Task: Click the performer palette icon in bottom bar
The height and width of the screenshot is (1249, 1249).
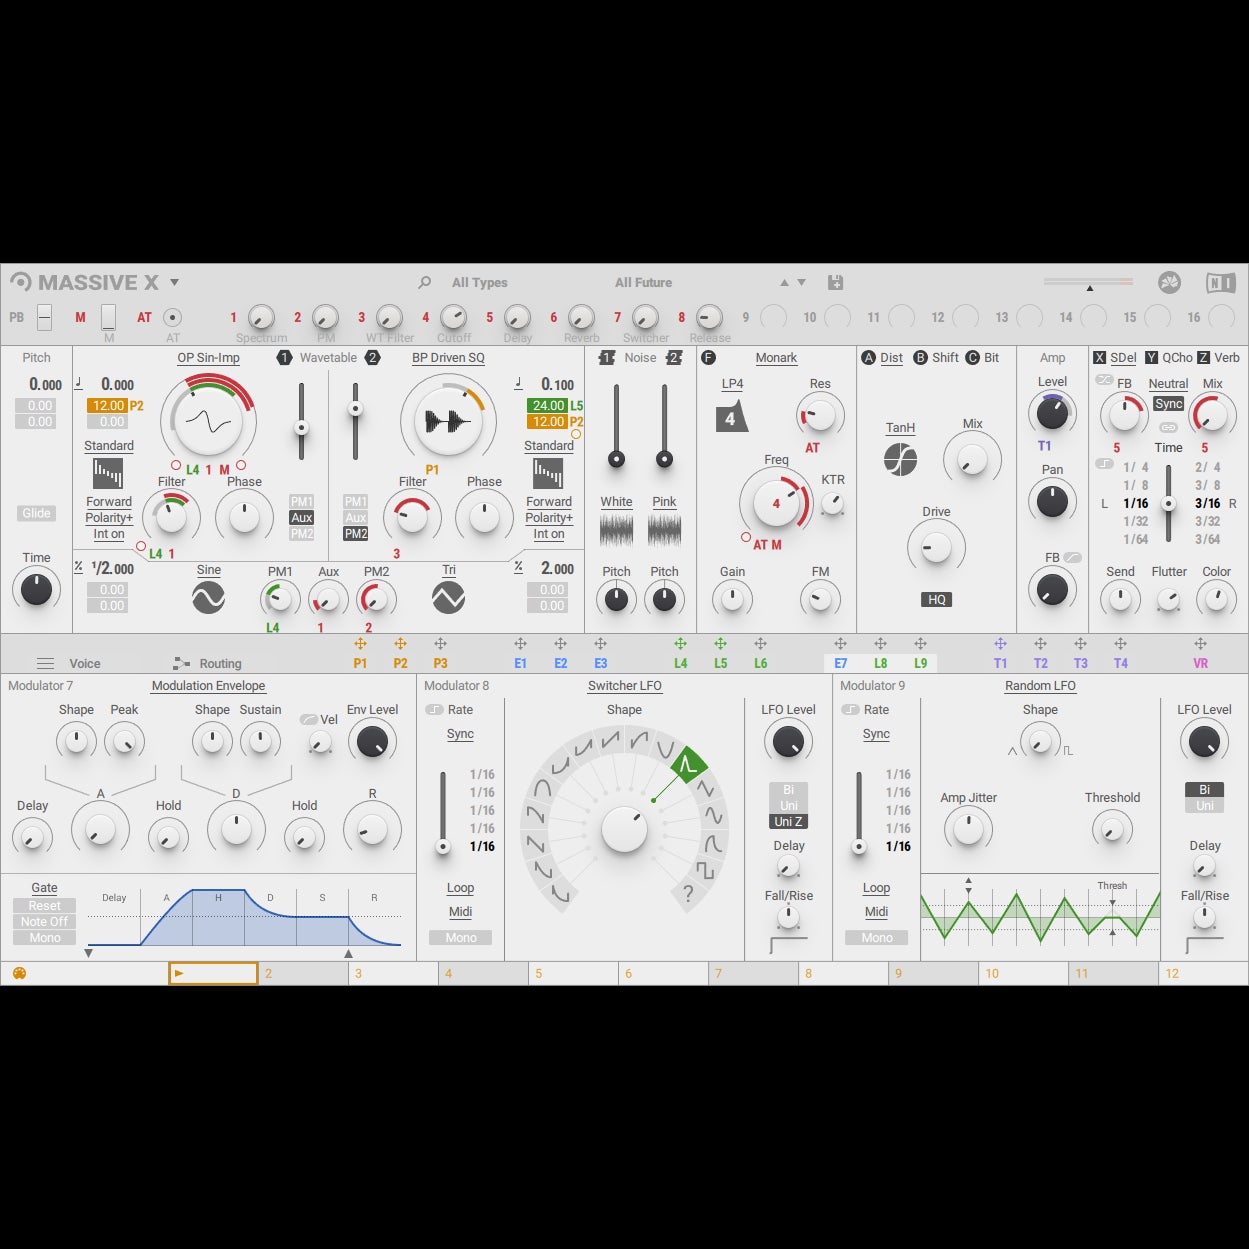Action: click(19, 973)
